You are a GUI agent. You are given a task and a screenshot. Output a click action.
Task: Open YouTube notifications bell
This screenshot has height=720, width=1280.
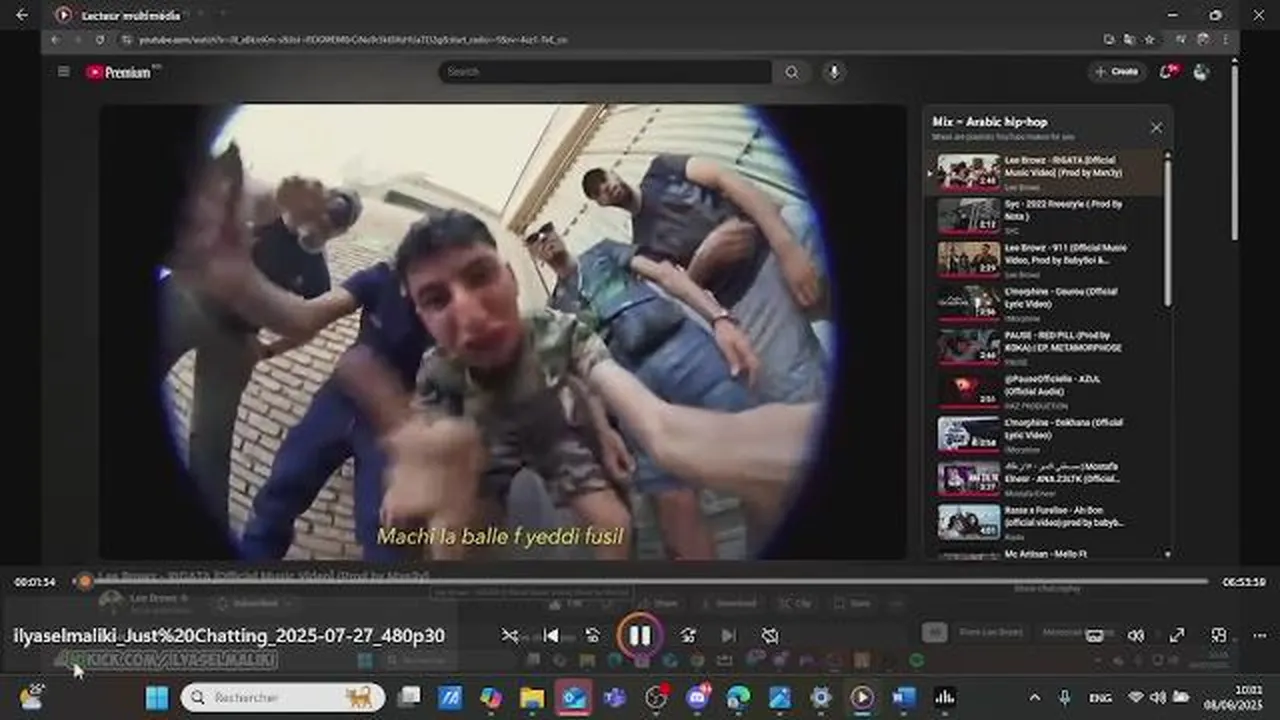(x=1167, y=72)
